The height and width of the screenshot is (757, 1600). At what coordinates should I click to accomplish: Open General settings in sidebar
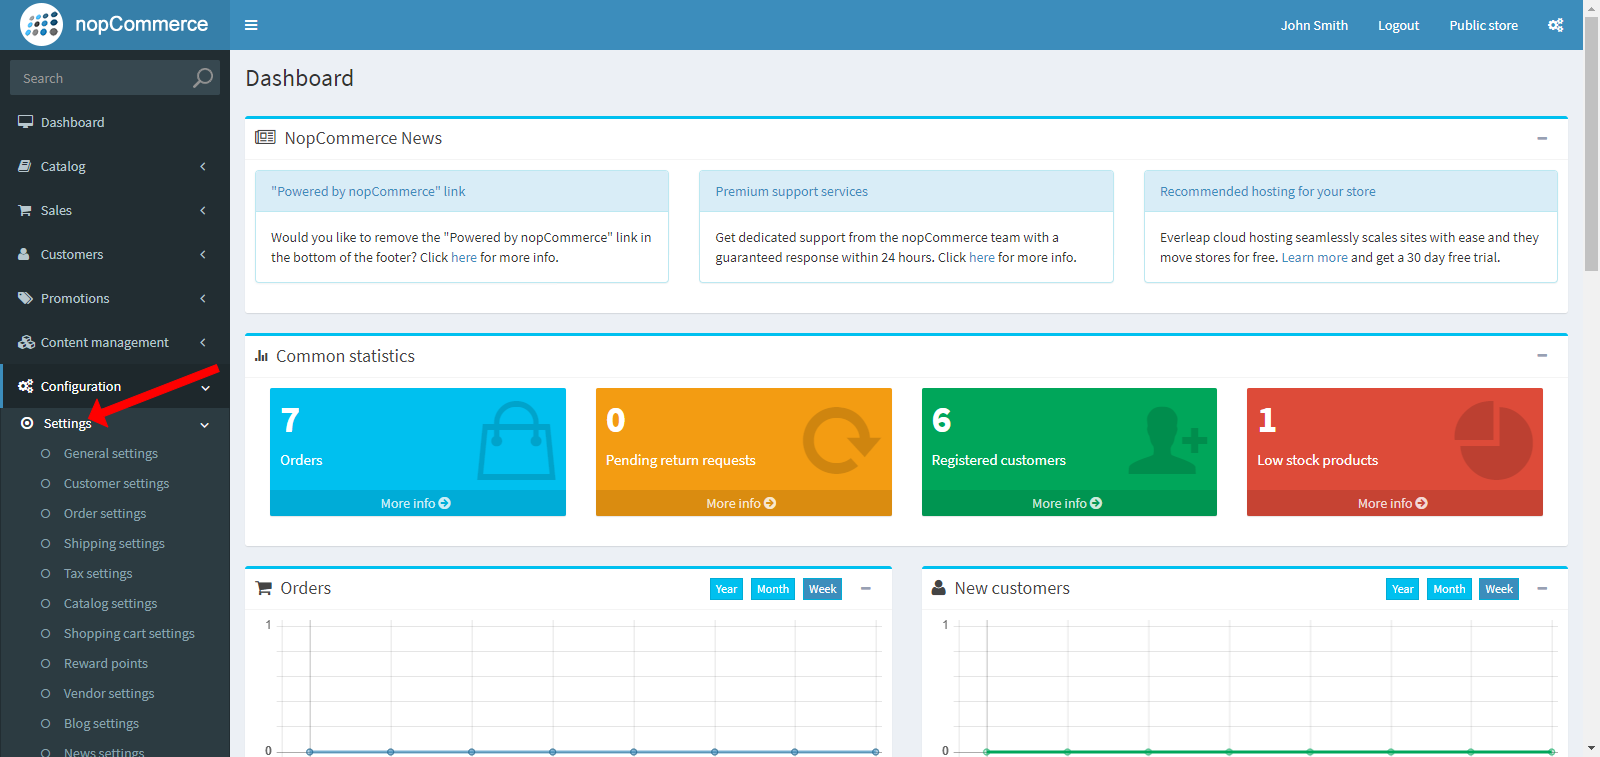point(111,453)
